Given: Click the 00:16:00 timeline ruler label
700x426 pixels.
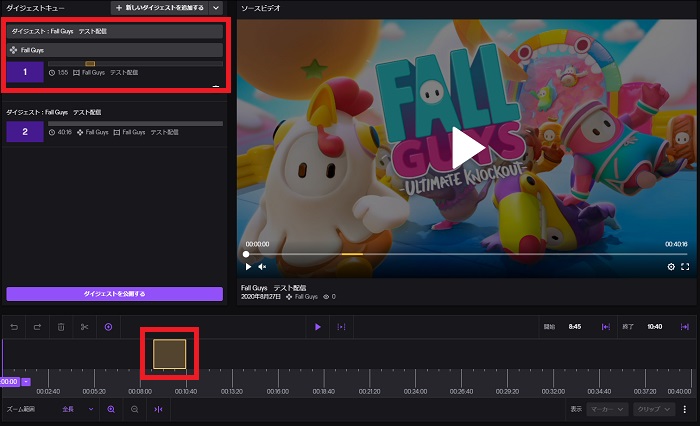Looking at the screenshot, I should (278, 392).
